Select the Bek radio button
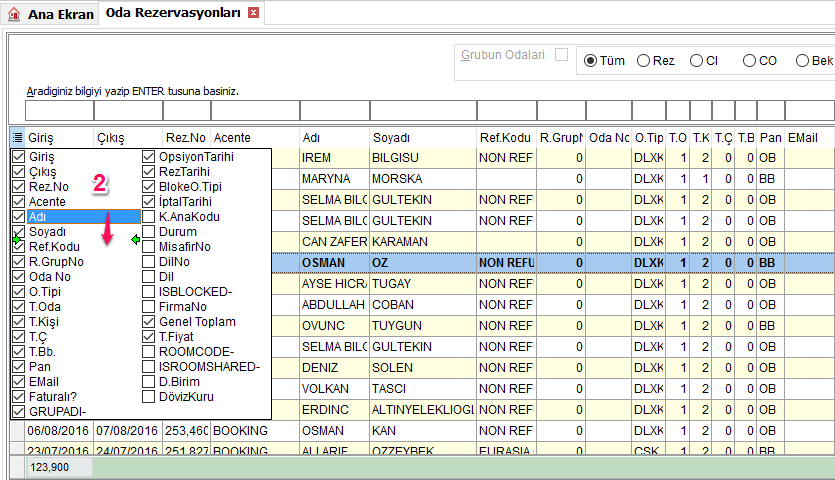The height and width of the screenshot is (480, 835). (x=802, y=61)
